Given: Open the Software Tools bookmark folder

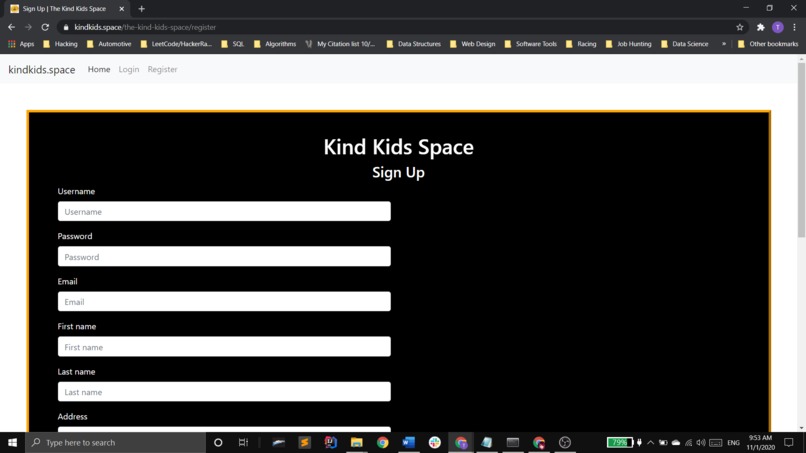Looking at the screenshot, I should pyautogui.click(x=530, y=44).
